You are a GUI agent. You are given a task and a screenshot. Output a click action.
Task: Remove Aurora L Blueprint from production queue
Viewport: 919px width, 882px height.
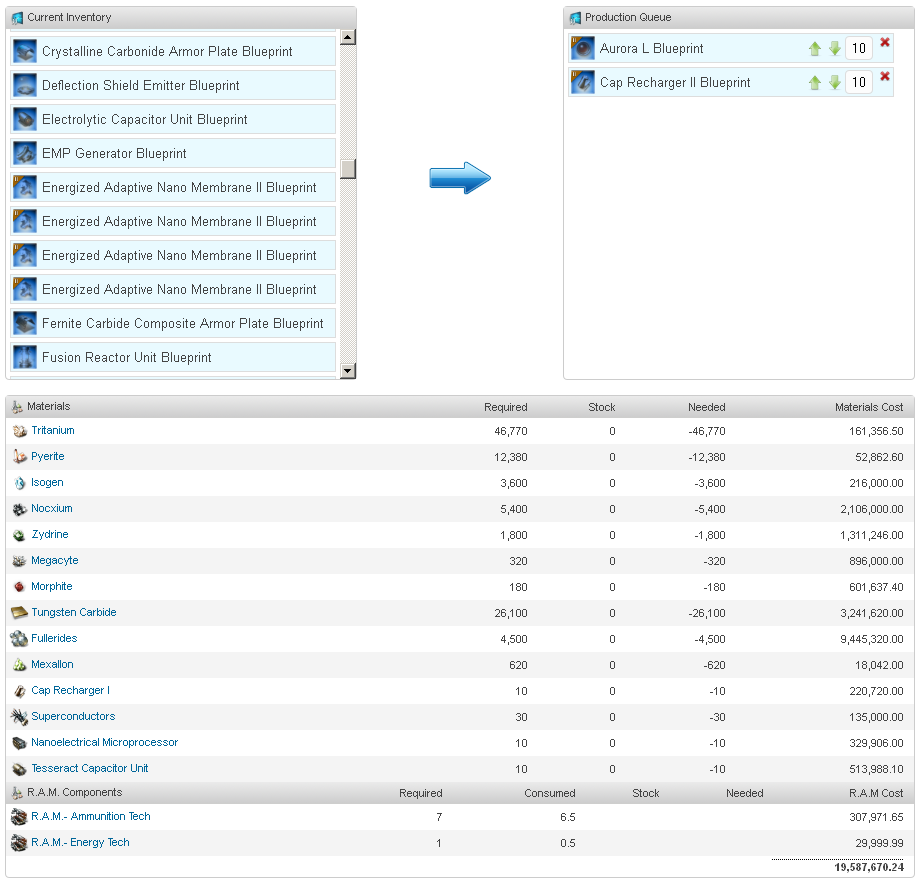884,43
